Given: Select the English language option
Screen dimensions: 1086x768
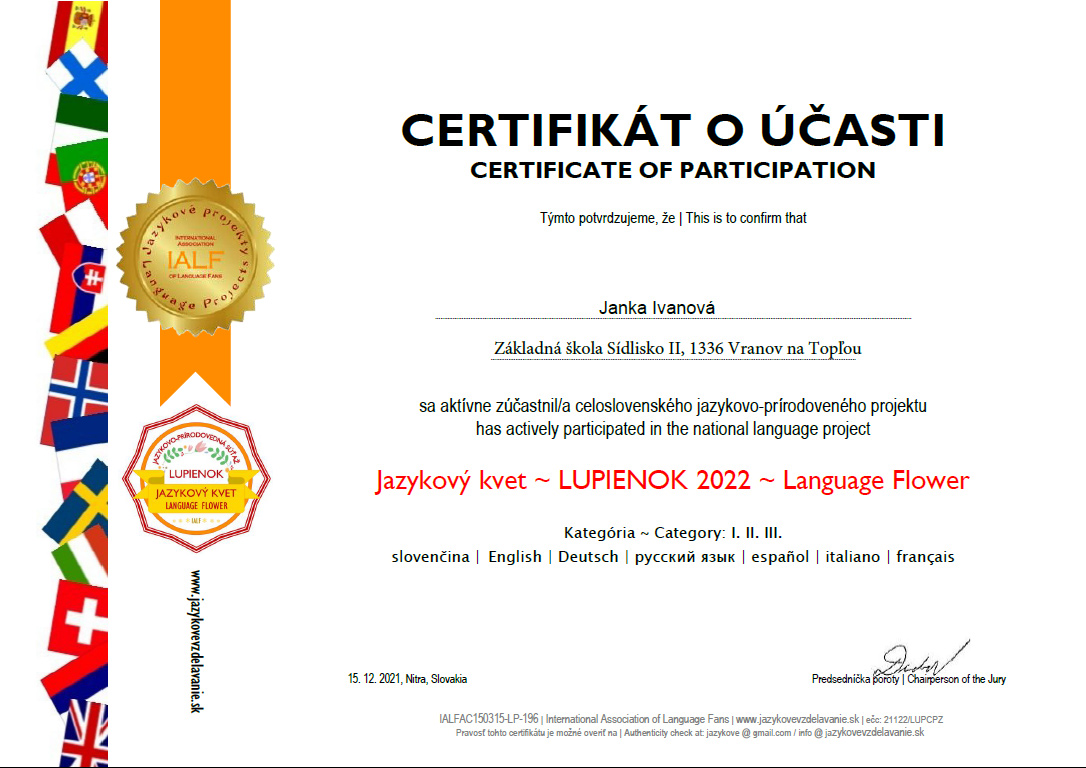Looking at the screenshot, I should tap(514, 557).
